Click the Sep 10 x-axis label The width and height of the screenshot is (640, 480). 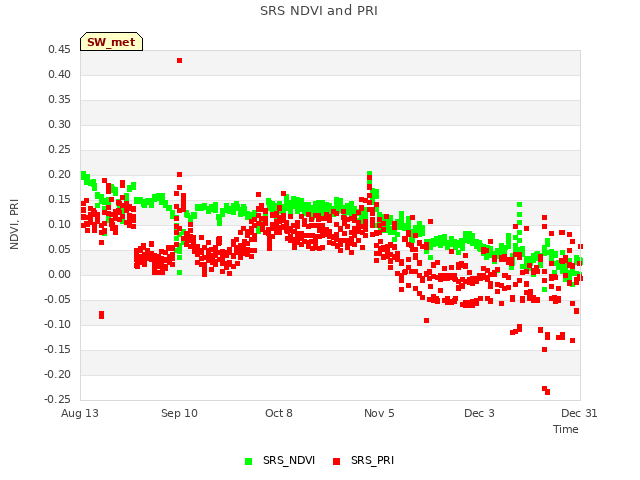click(179, 413)
